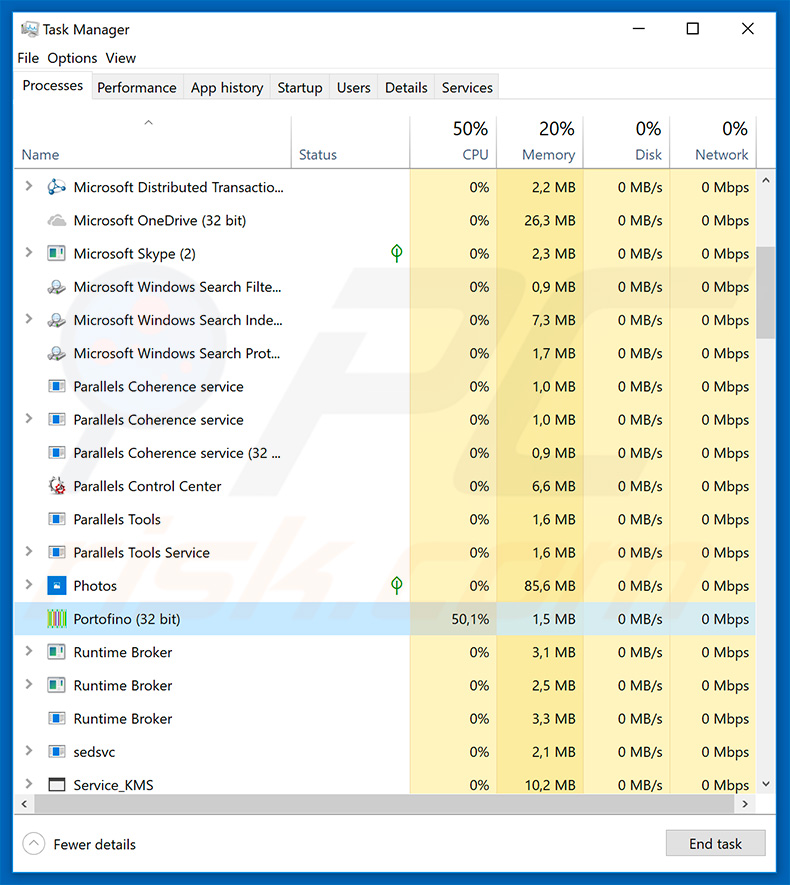Expand the Microsoft Skype (2) process group

pyautogui.click(x=29, y=252)
